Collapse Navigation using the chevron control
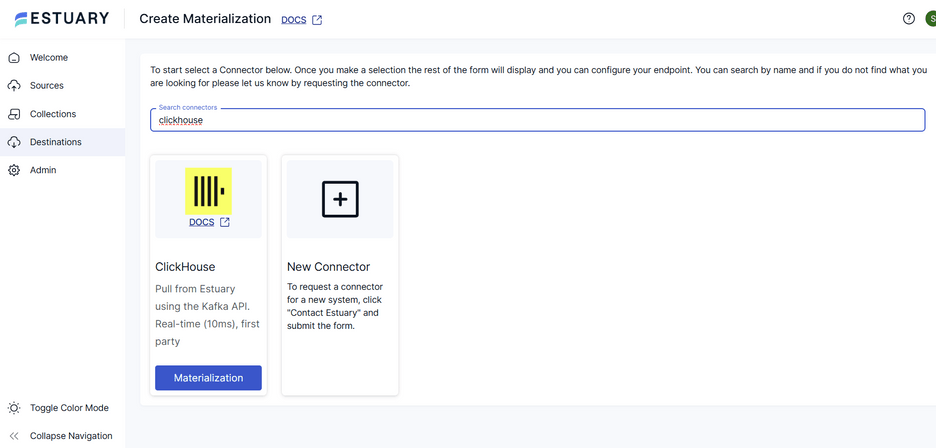The height and width of the screenshot is (448, 936). (x=14, y=436)
